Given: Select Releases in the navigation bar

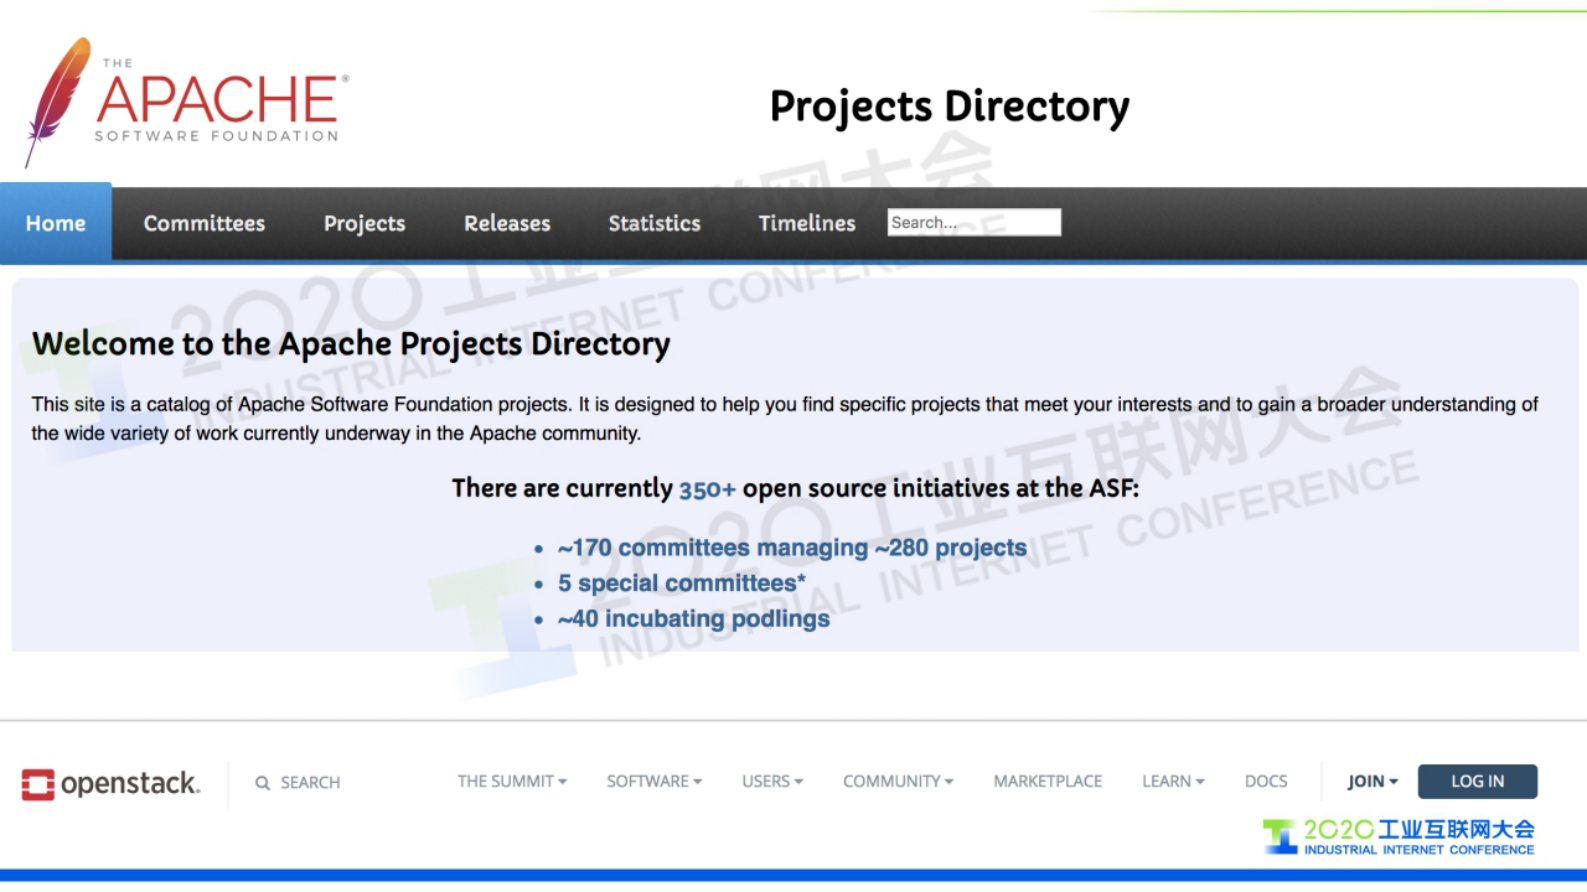Looking at the screenshot, I should tap(507, 223).
